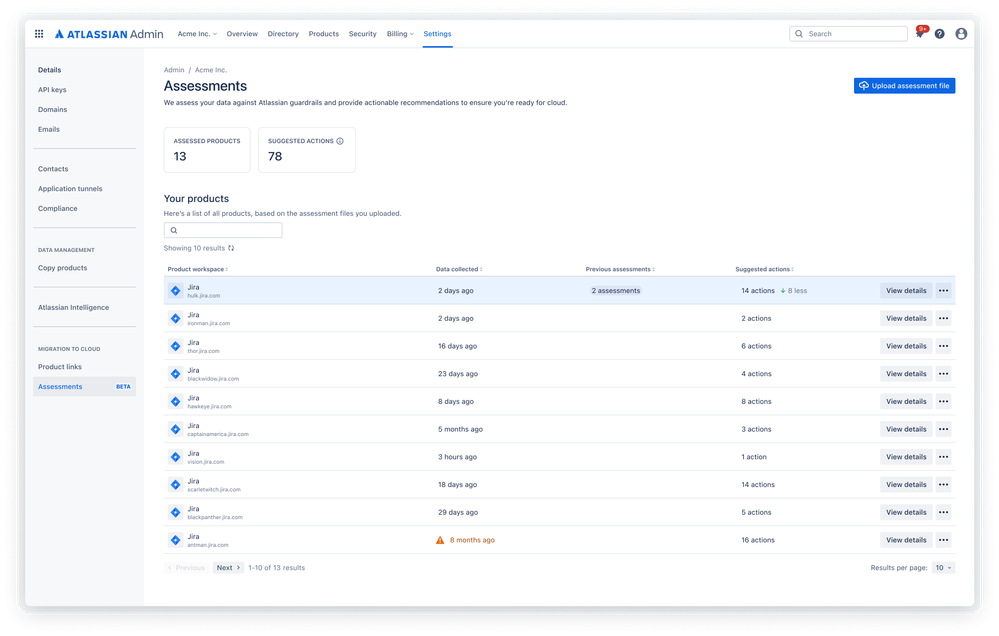Click the Atlassian Admin logo
999x636 pixels.
coord(109,34)
